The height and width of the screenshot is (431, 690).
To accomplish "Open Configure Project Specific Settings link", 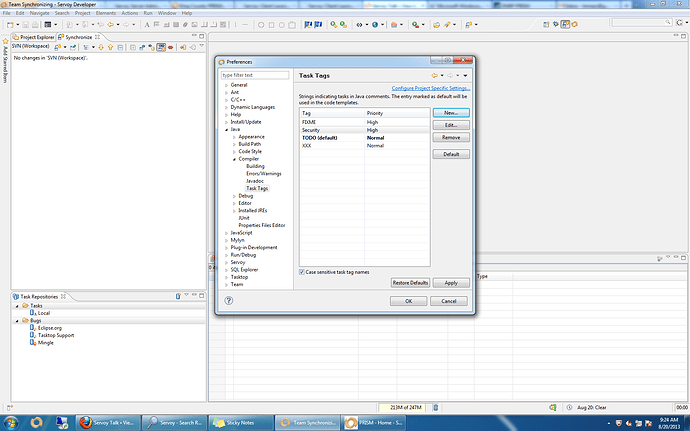I will click(x=431, y=88).
